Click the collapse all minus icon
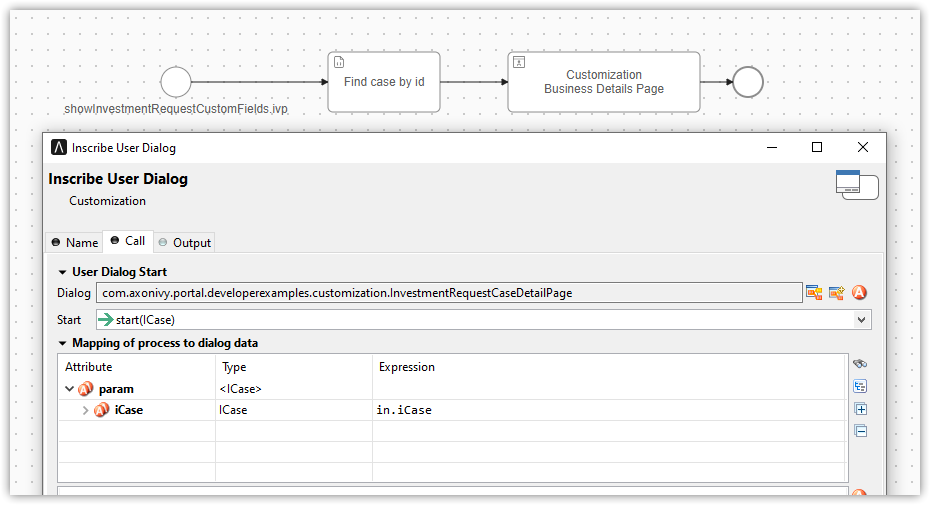 (x=861, y=431)
